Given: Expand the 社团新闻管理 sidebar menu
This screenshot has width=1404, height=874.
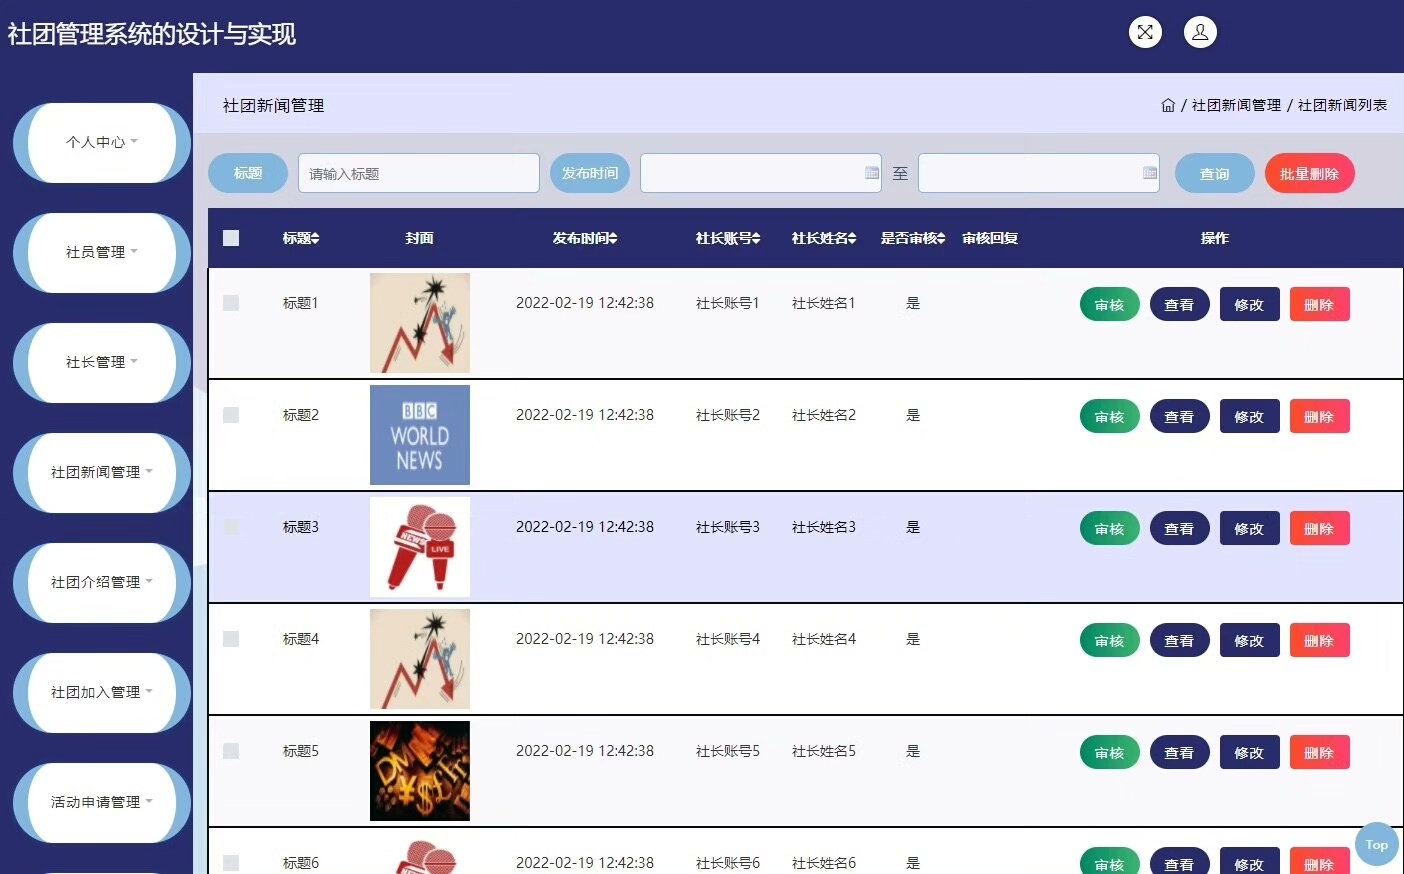Looking at the screenshot, I should pos(102,473).
